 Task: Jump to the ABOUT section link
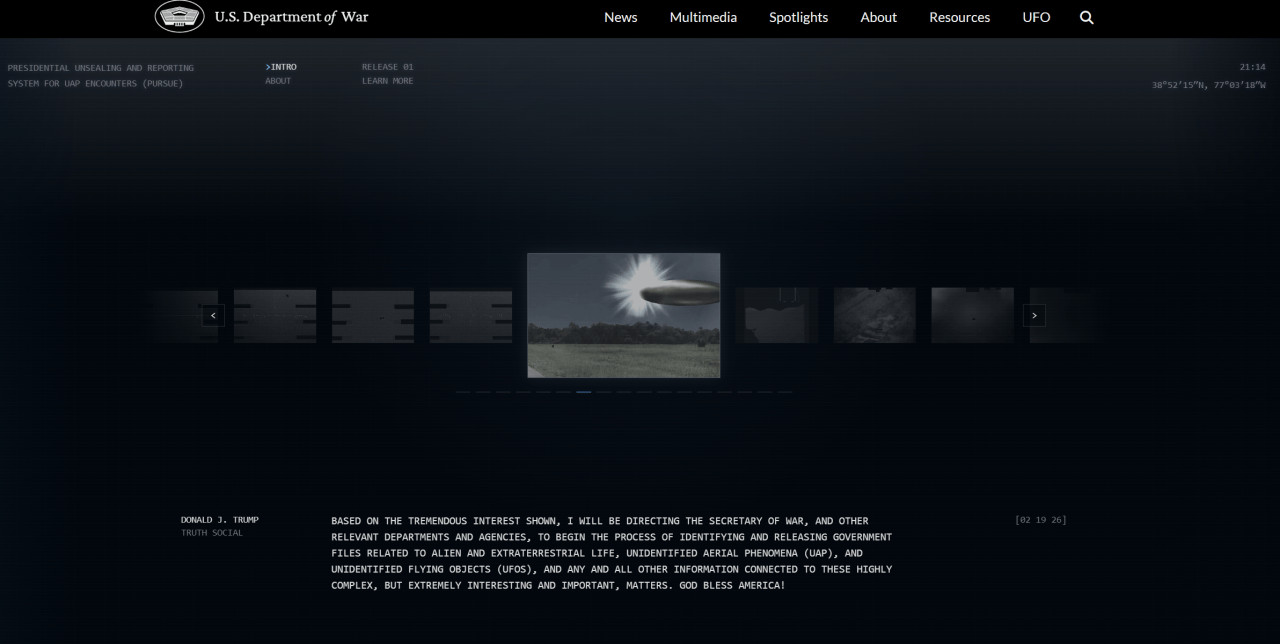tap(278, 81)
